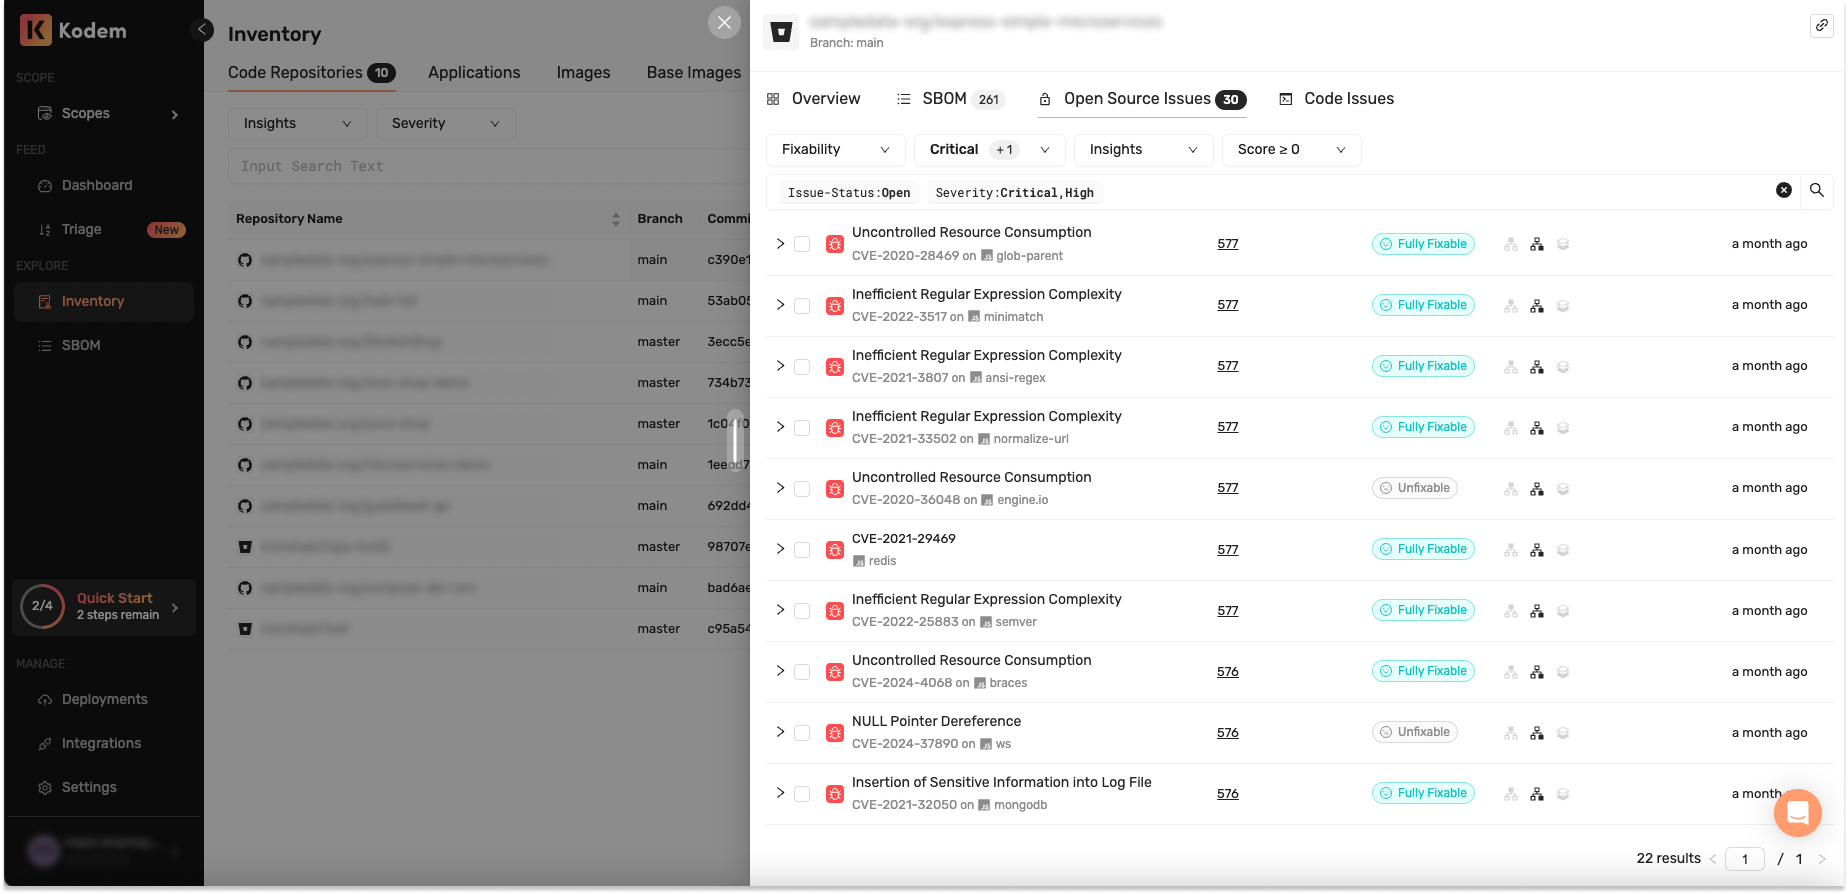Open the chat support bubble
The height and width of the screenshot is (894, 1848).
pos(1797,812)
